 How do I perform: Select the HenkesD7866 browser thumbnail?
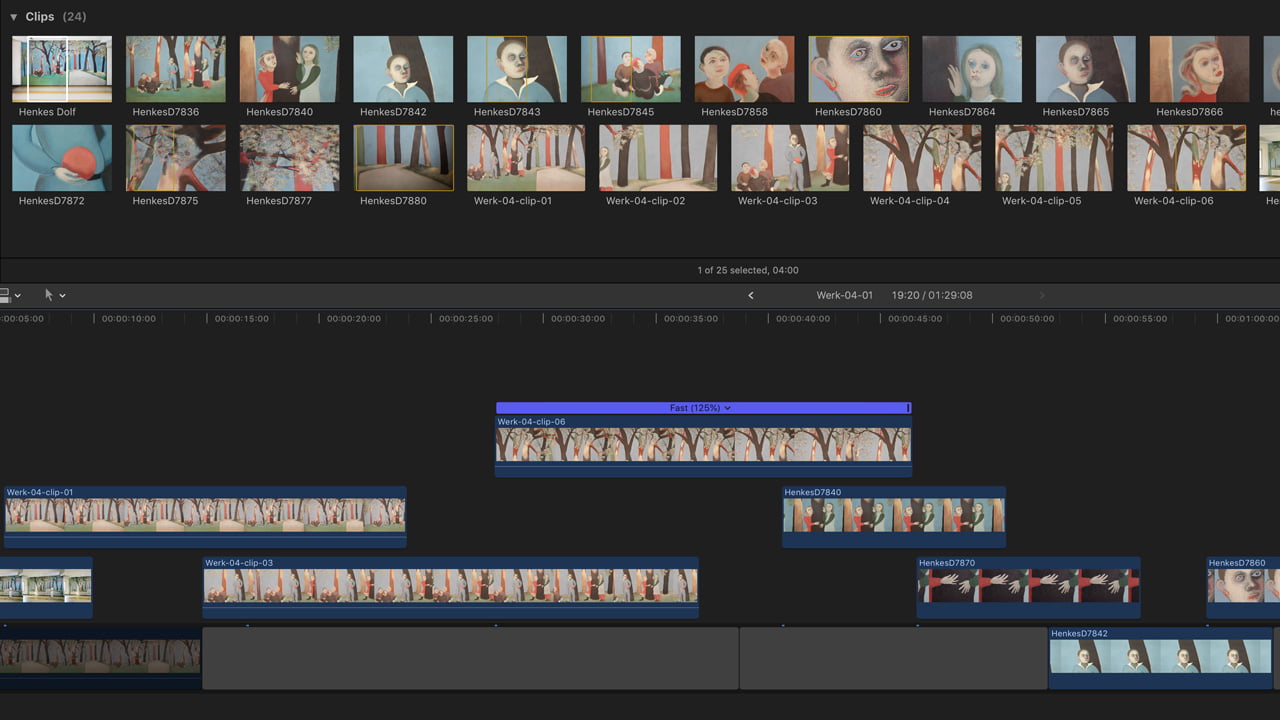[x=1200, y=69]
